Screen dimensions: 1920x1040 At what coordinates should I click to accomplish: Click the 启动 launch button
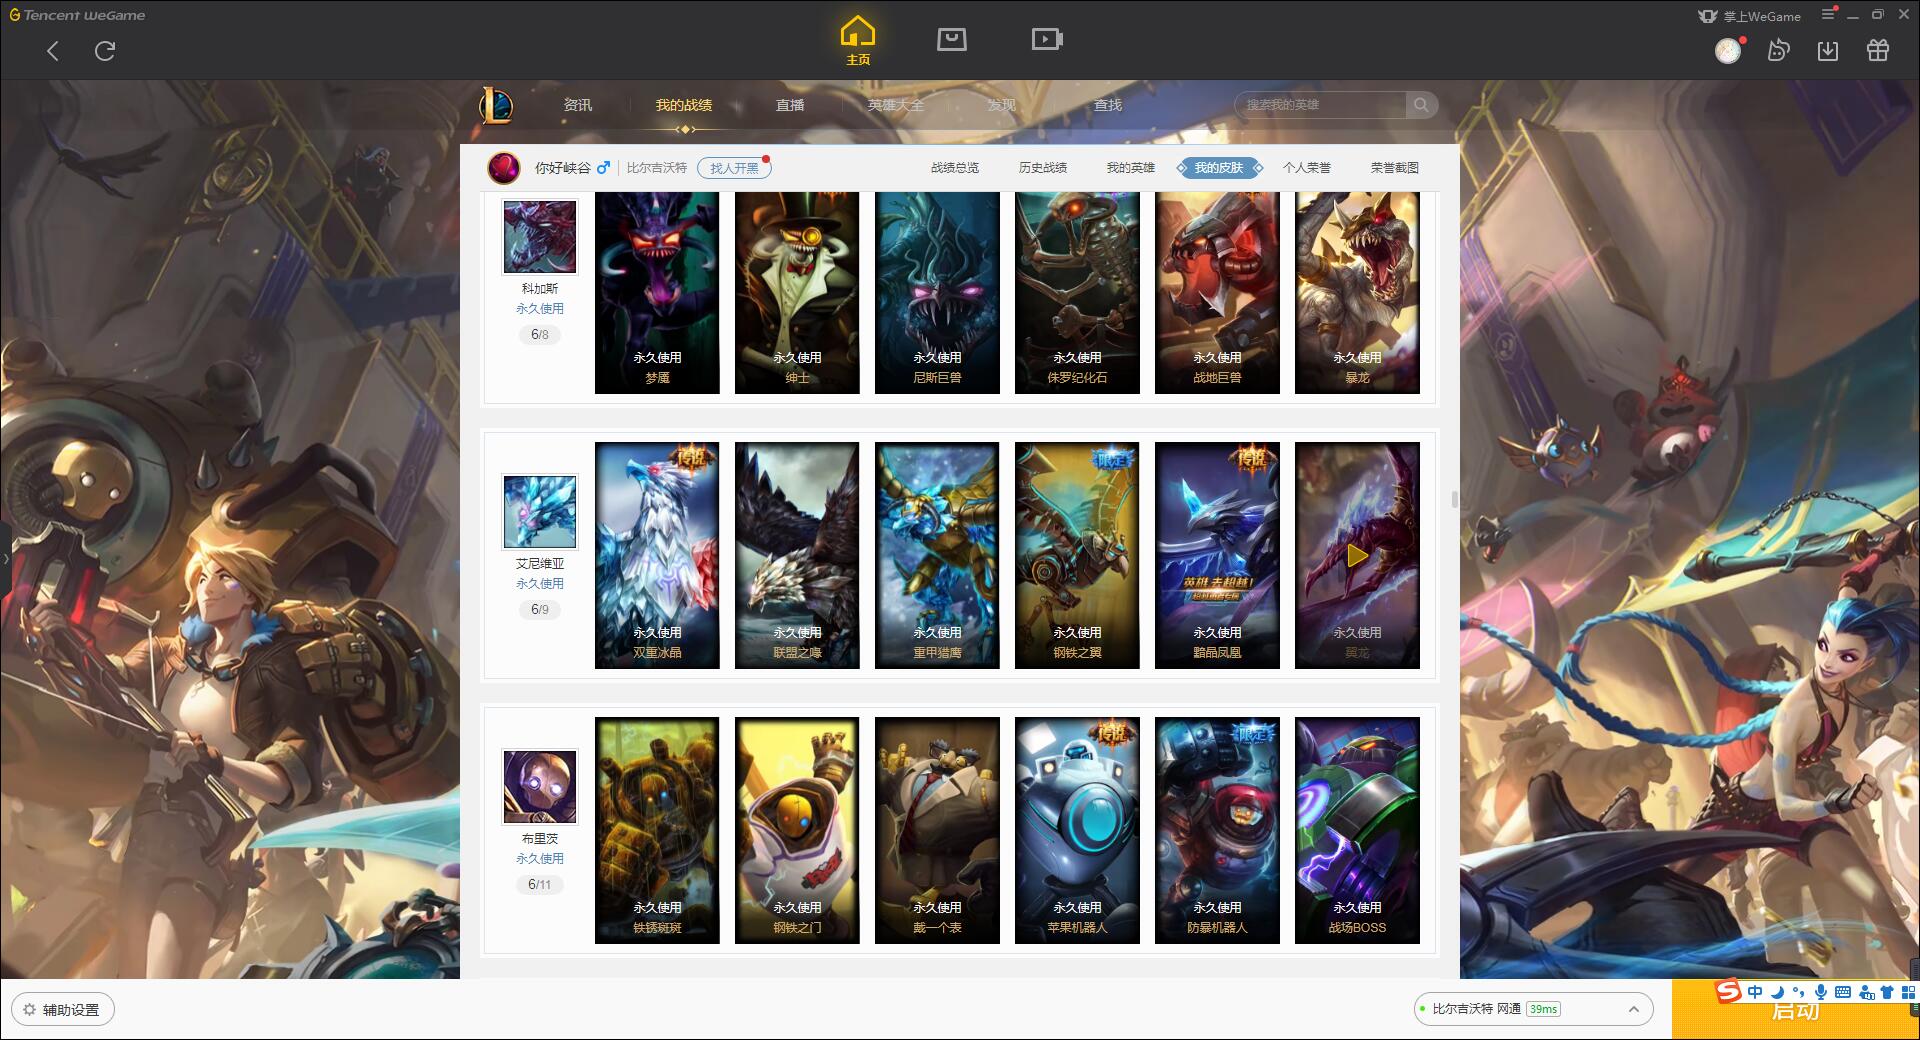[x=1795, y=1010]
